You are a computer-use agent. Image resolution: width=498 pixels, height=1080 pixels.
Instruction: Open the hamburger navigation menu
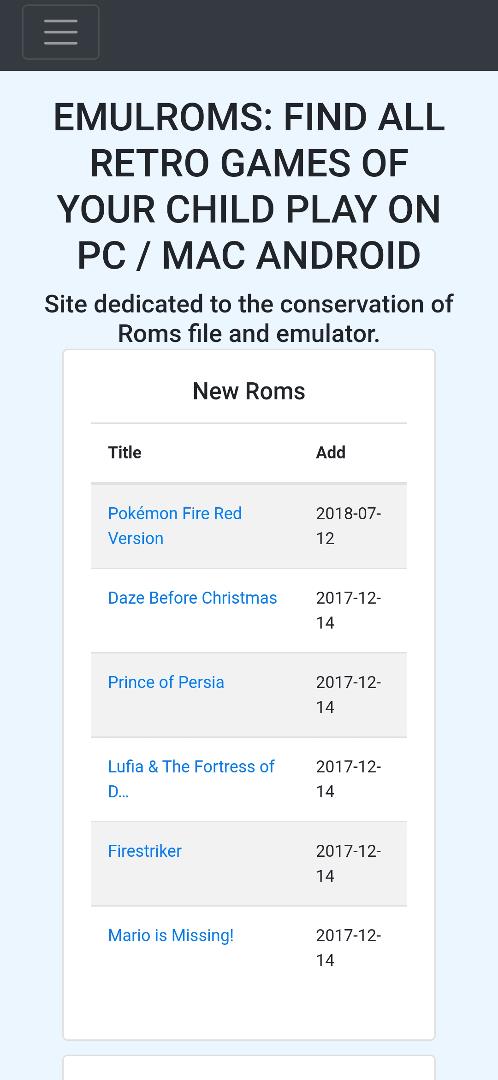click(x=61, y=32)
